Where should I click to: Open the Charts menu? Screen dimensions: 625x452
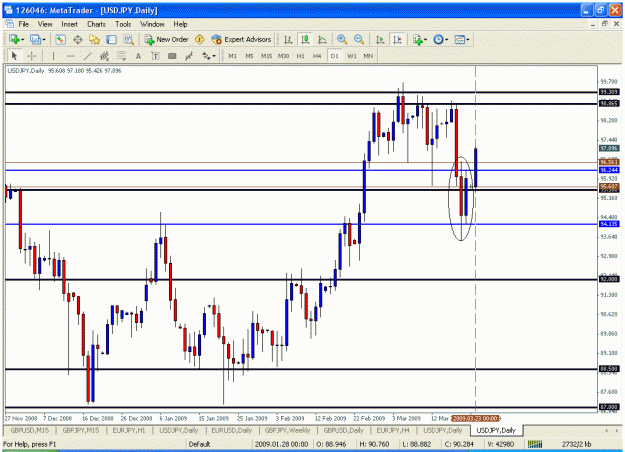[96, 24]
